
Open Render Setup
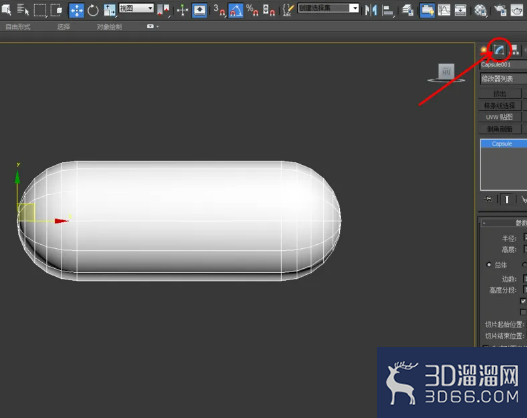pos(500,10)
